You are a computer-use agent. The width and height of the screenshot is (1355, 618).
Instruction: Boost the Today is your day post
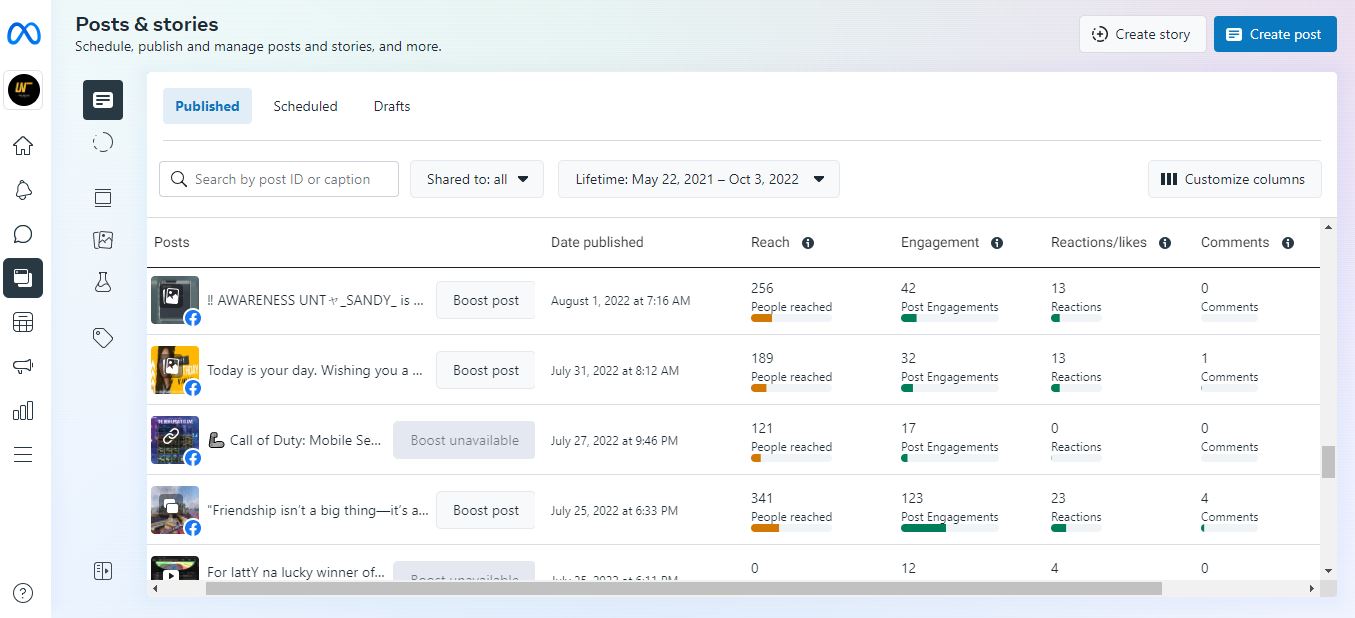click(x=486, y=370)
